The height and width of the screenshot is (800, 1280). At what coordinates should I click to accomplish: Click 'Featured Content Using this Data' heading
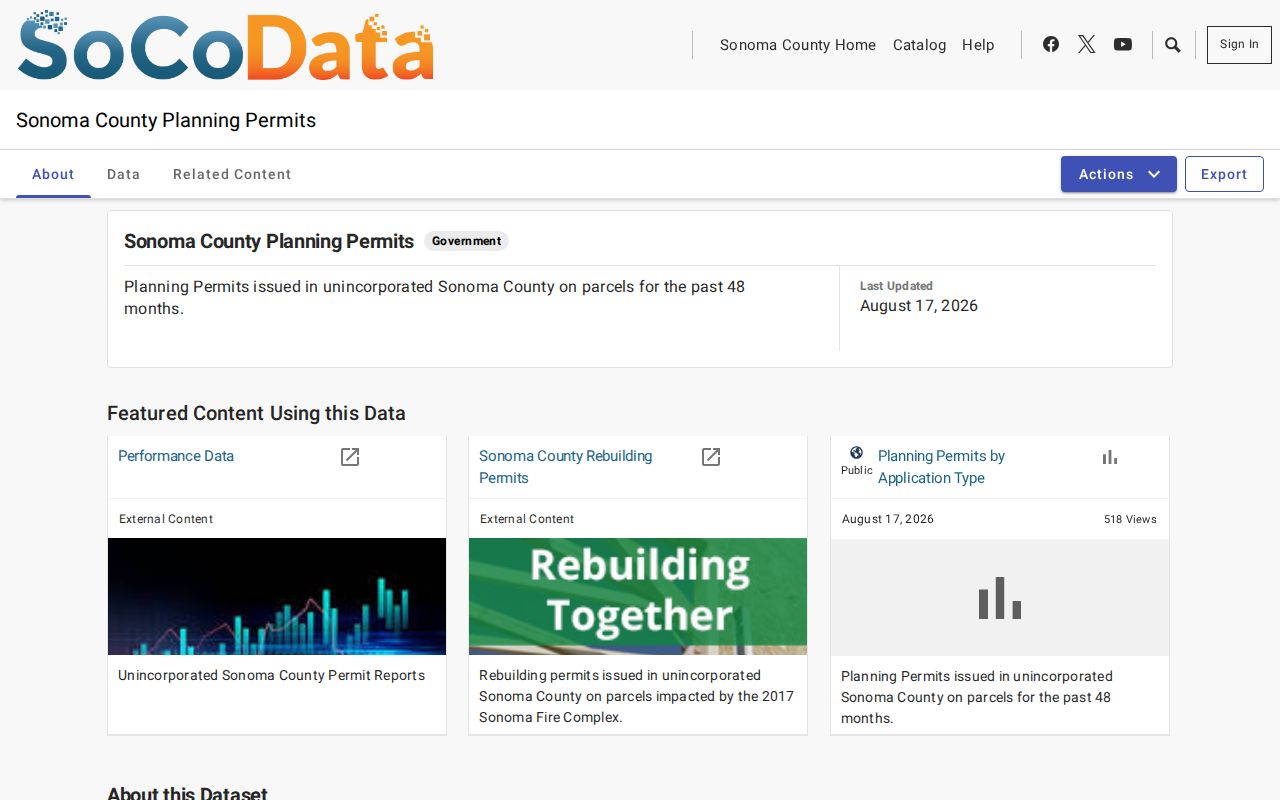256,413
